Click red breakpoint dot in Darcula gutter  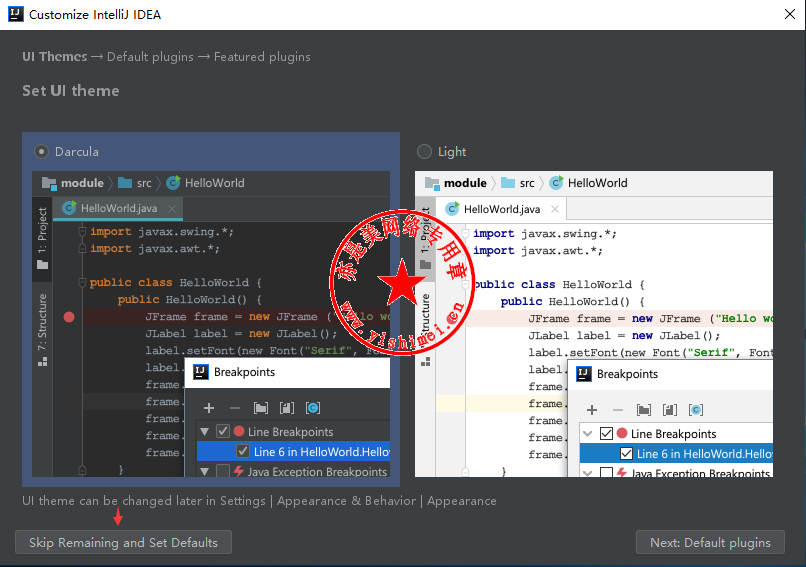69,317
